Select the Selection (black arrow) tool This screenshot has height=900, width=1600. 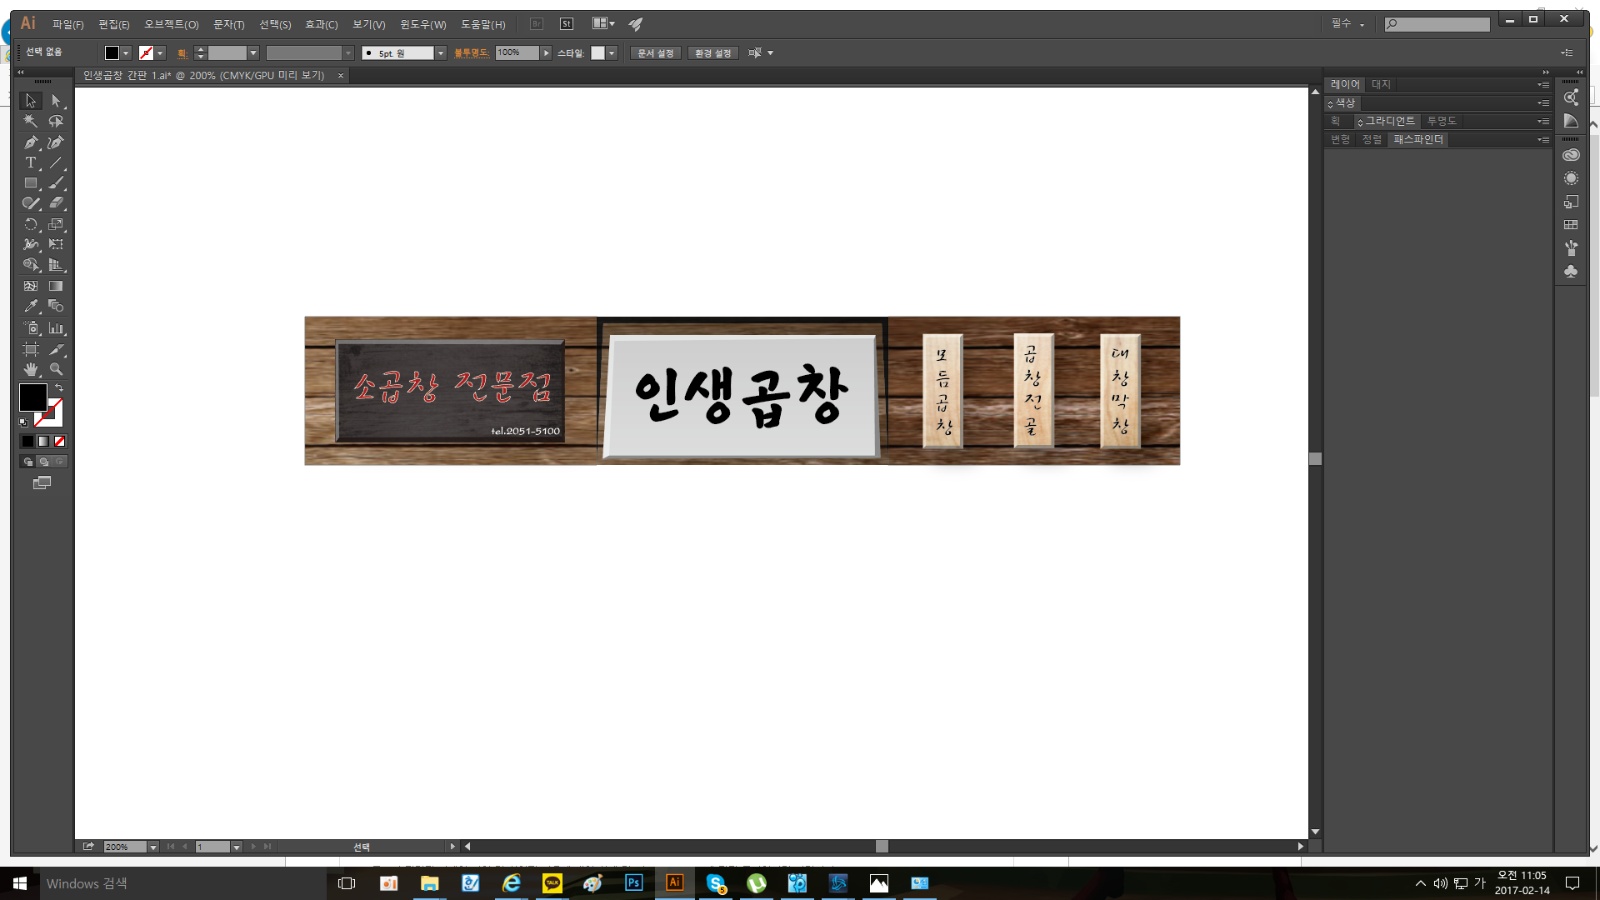[x=31, y=101]
